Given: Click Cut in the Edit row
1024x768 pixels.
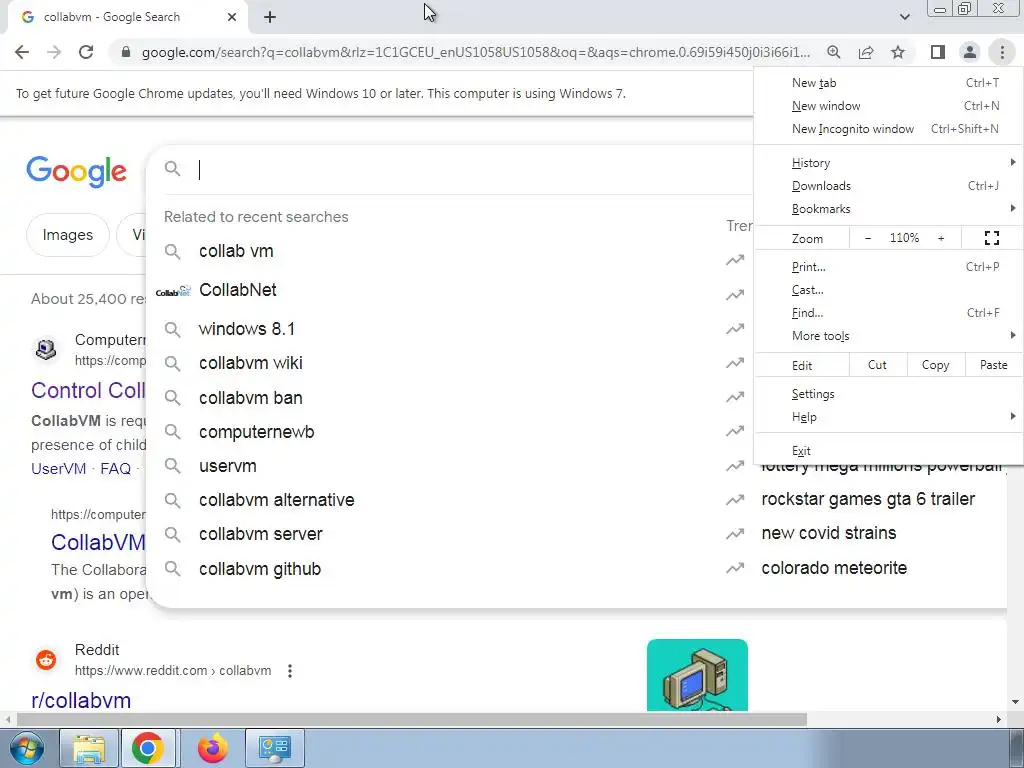Looking at the screenshot, I should click(878, 365).
